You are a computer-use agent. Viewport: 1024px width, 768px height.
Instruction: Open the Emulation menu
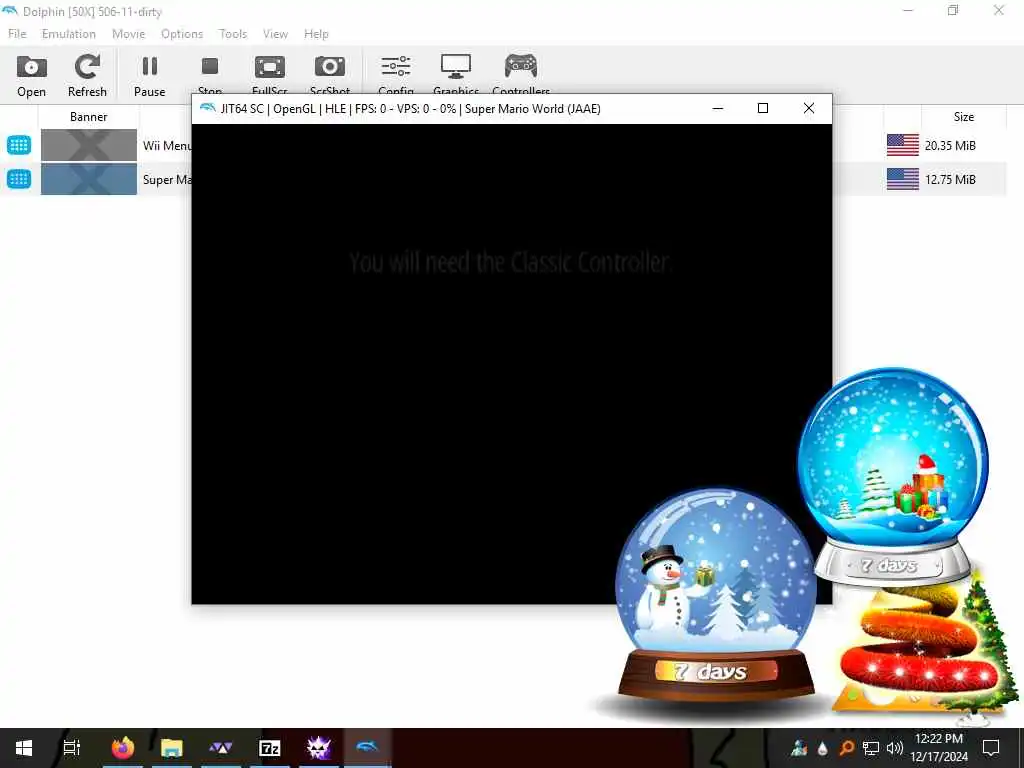click(69, 34)
